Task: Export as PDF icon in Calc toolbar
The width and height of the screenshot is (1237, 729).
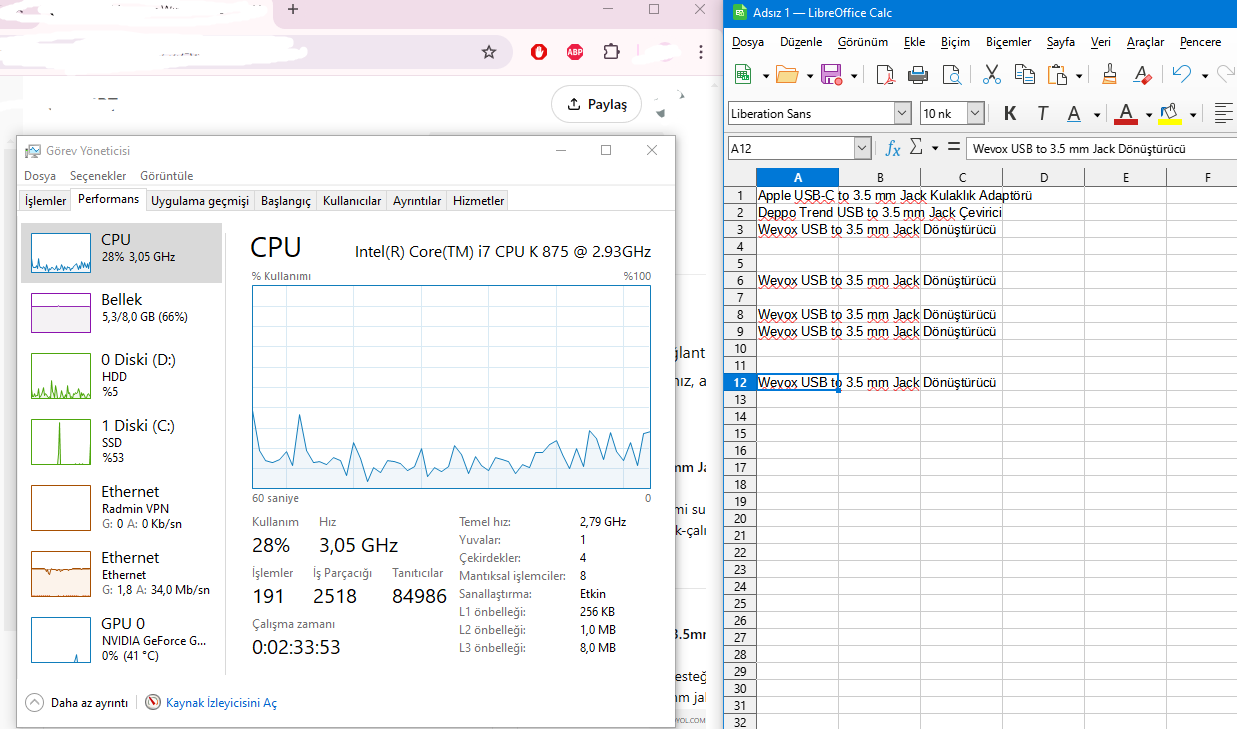Action: [884, 74]
